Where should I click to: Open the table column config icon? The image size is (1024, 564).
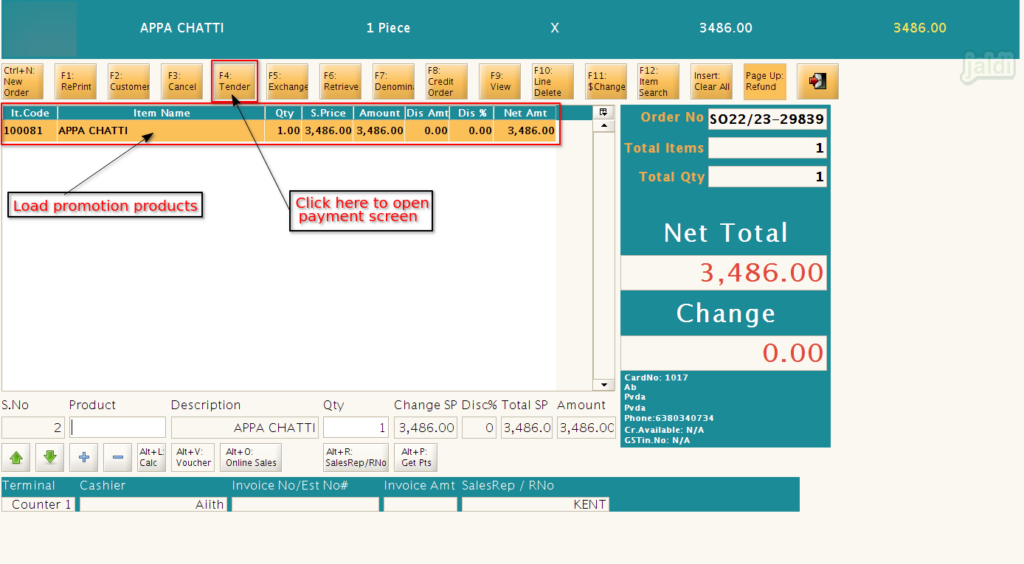[603, 112]
